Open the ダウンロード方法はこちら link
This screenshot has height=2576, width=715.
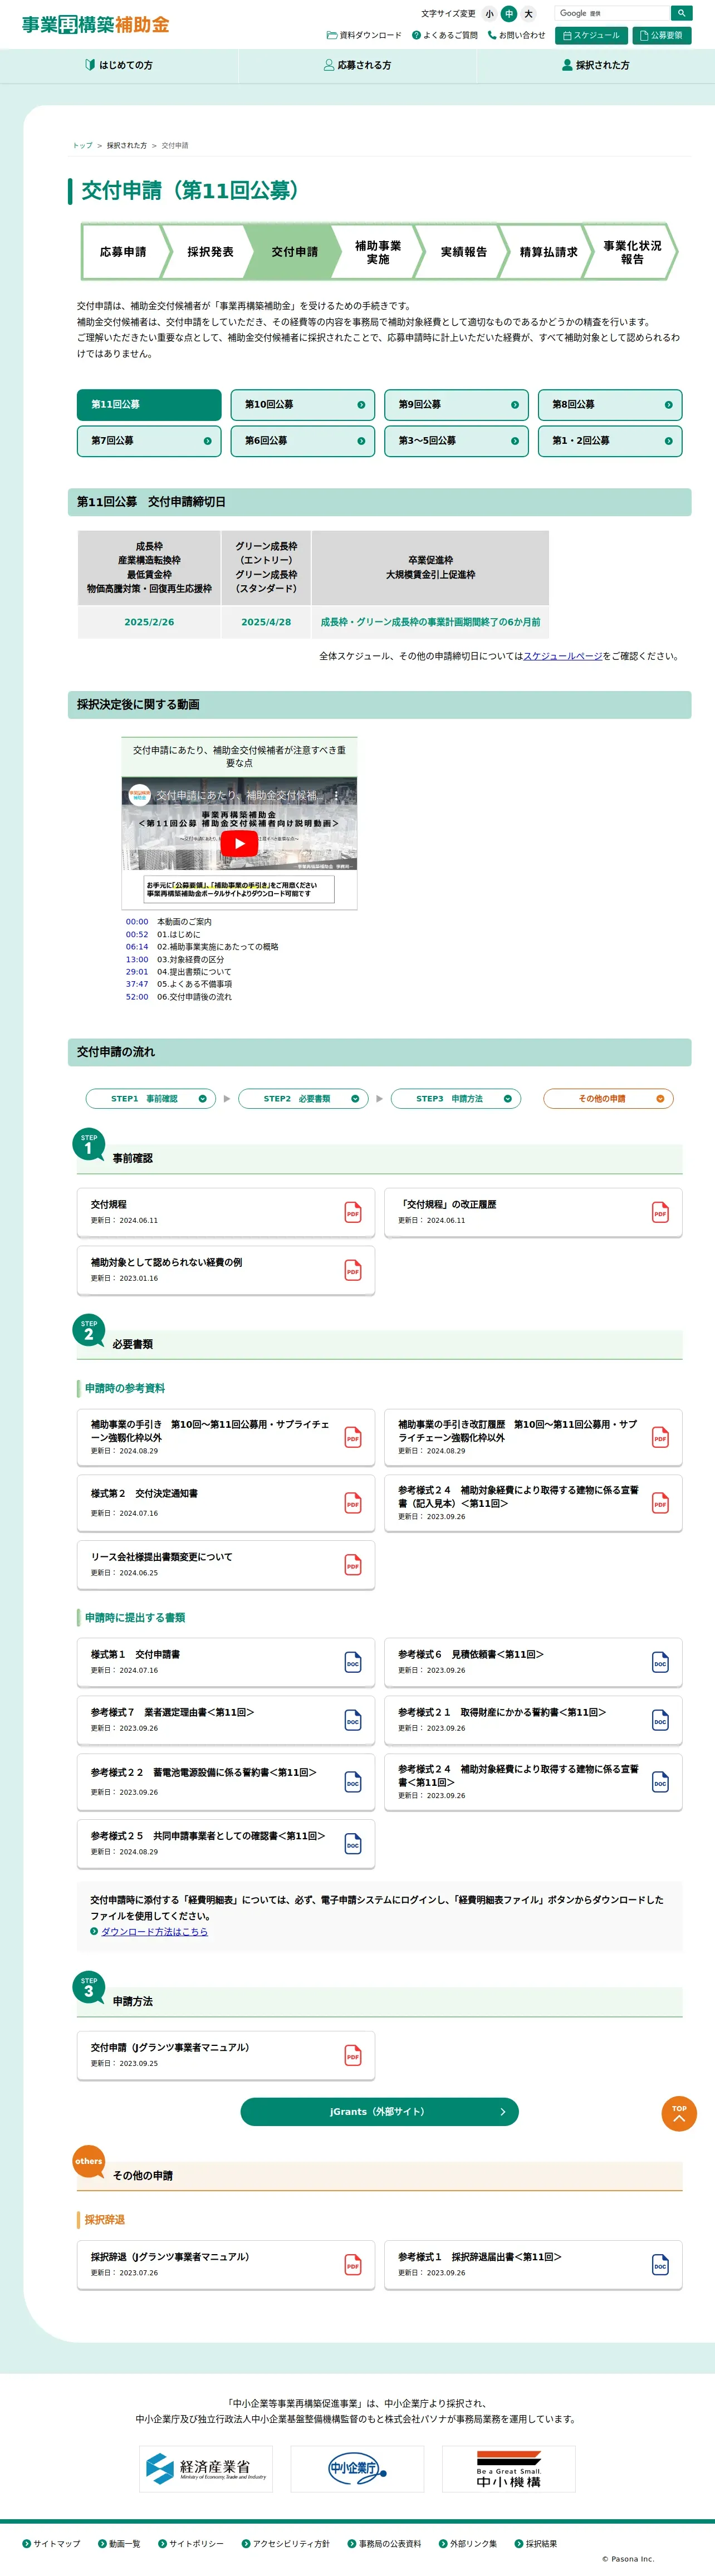(x=154, y=1931)
